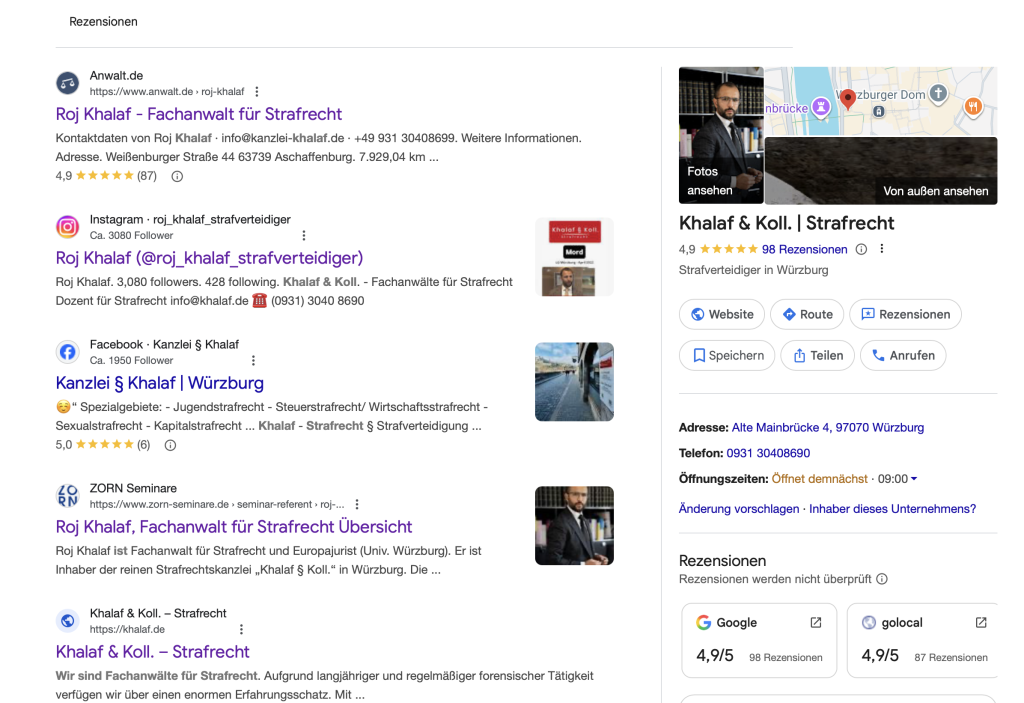Click the Route button
1024x703 pixels.
coord(807,314)
